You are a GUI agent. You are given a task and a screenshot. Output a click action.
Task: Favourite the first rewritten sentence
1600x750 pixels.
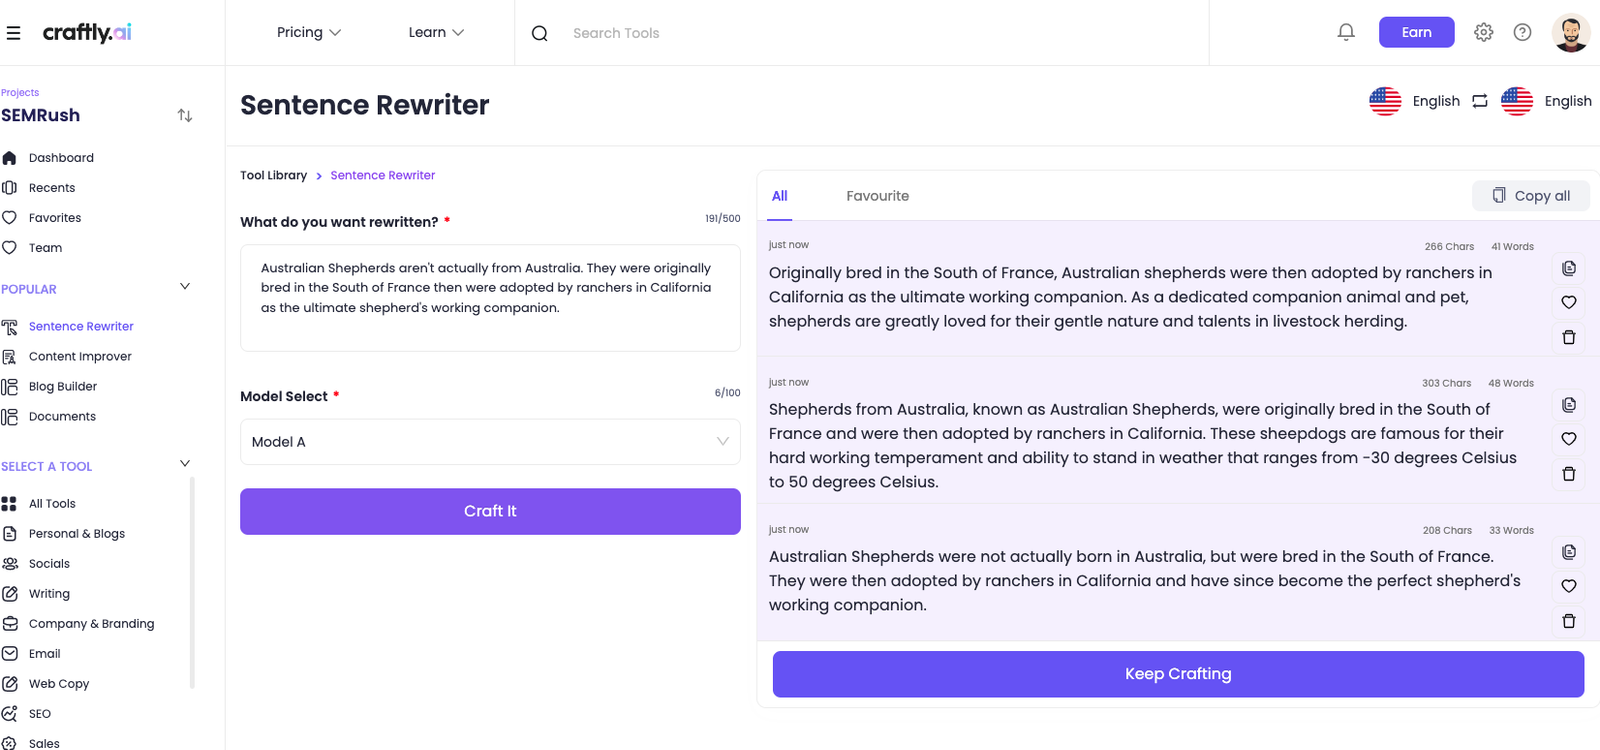1568,302
